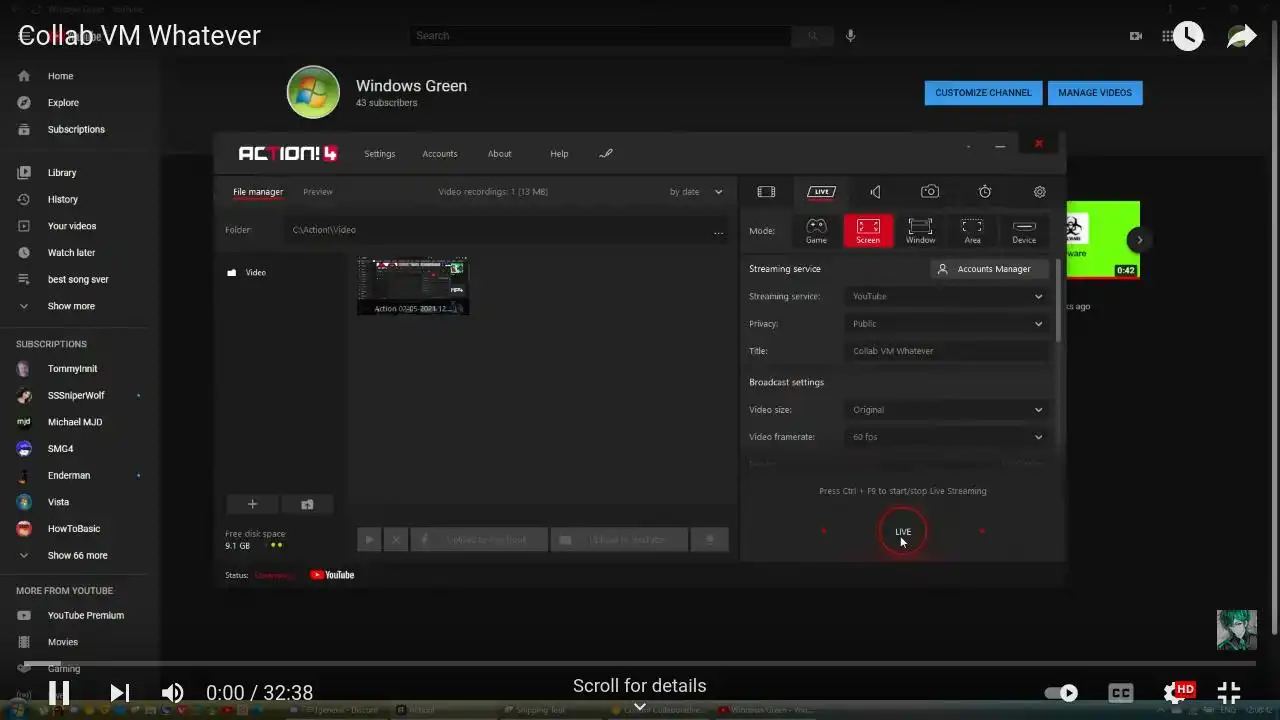The width and height of the screenshot is (1280, 720).
Task: Click Upload to YouTube button
Action: coord(620,540)
